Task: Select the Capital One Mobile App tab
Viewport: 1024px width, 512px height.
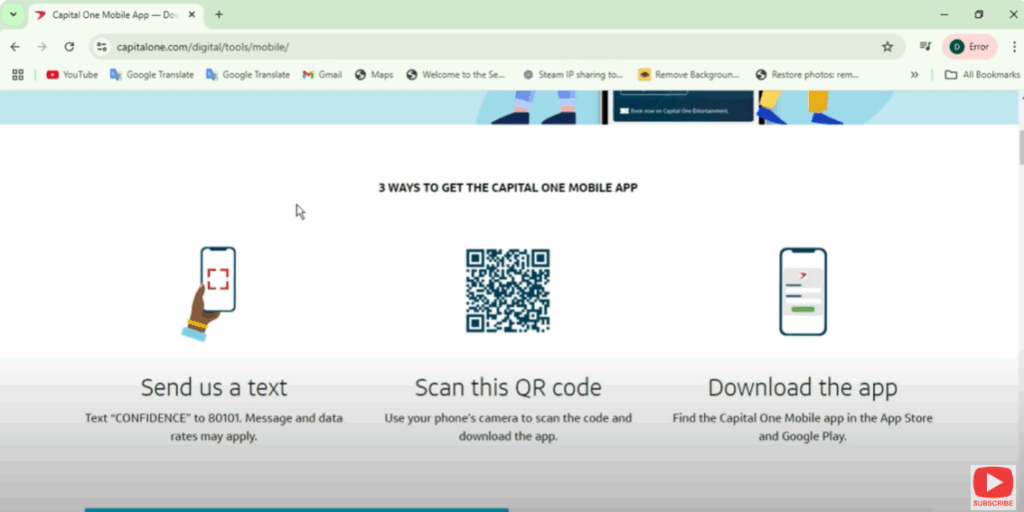Action: tap(116, 15)
